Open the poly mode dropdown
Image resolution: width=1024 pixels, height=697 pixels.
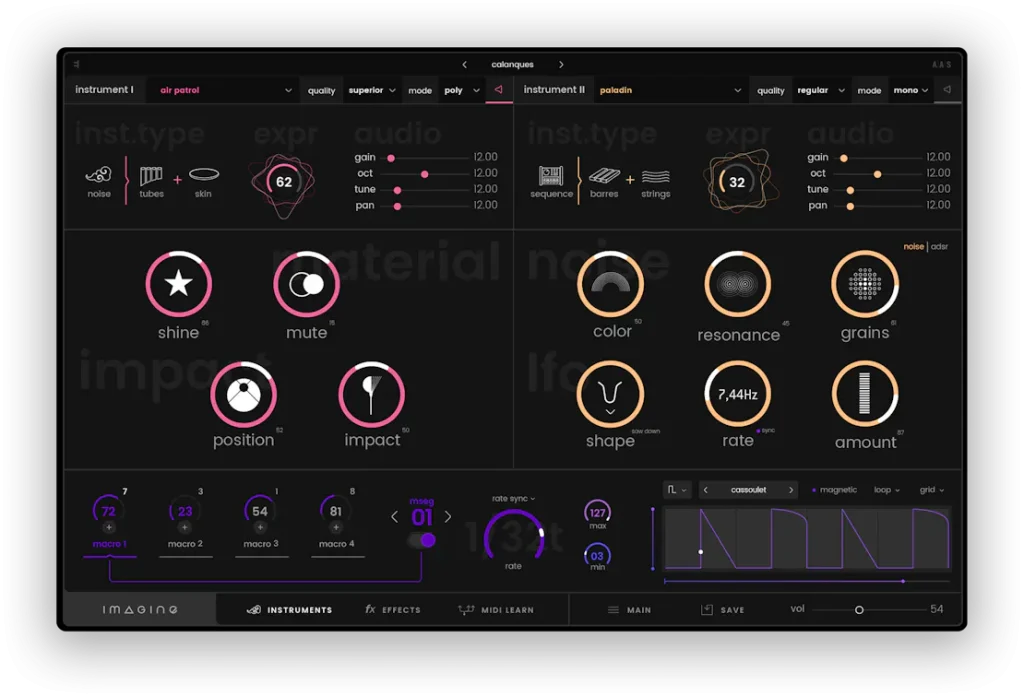[x=461, y=89]
